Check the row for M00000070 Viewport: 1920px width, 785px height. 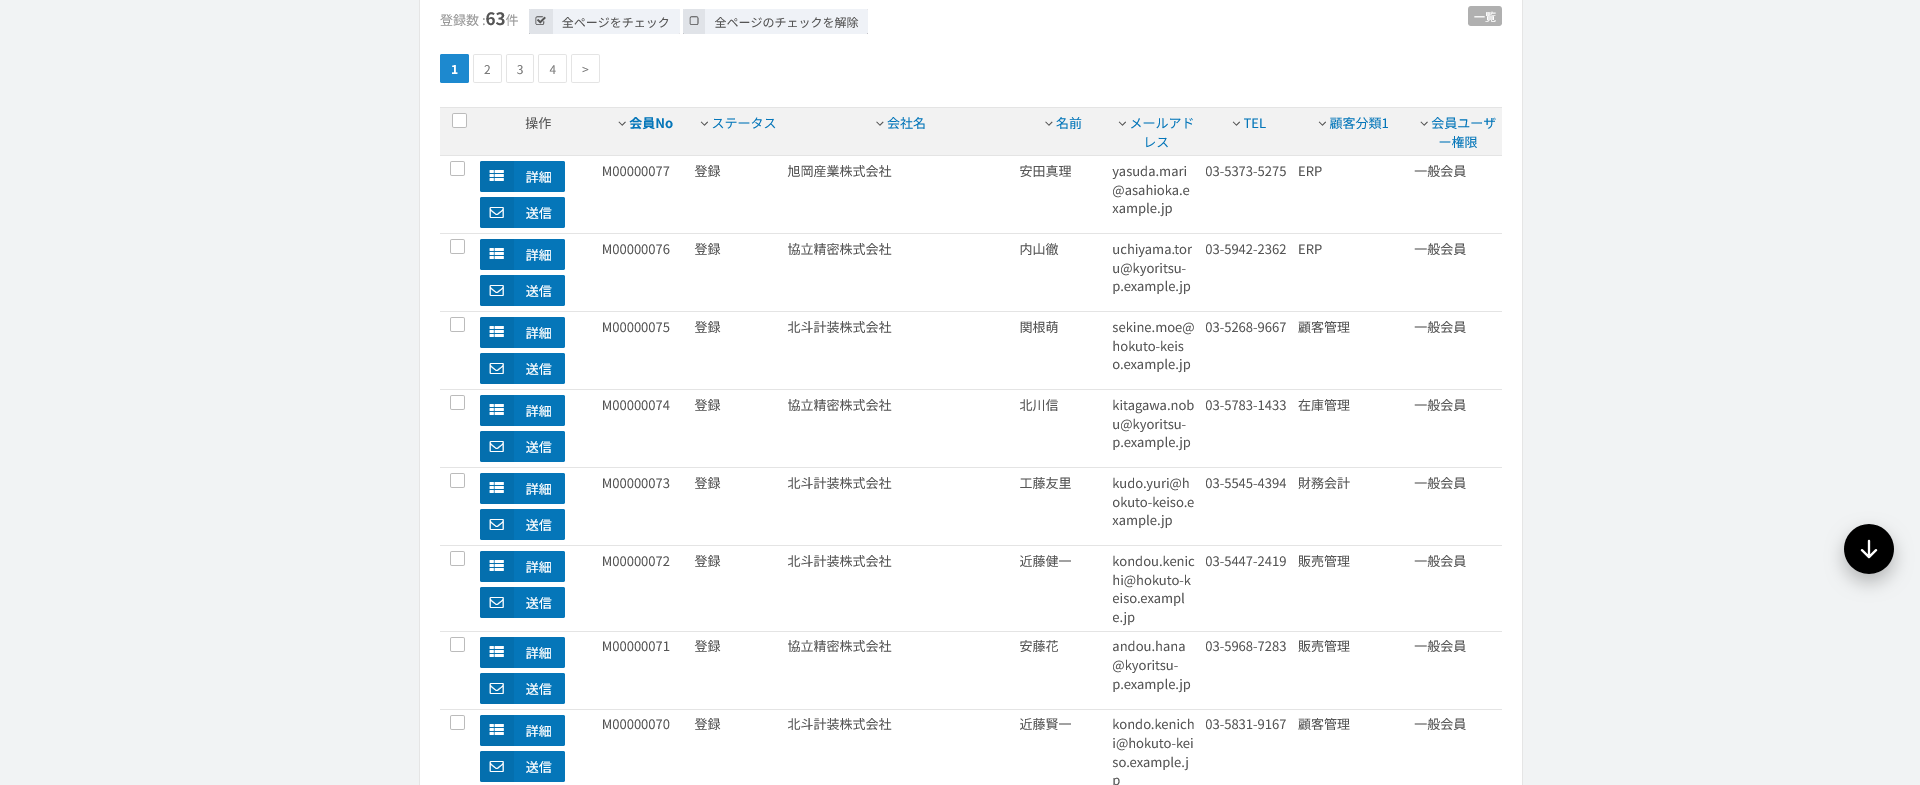coord(457,723)
